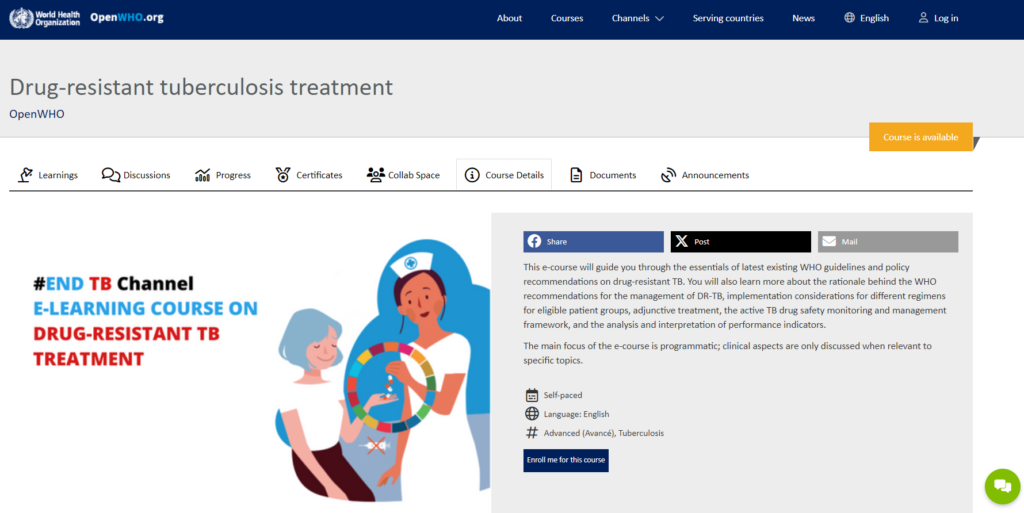This screenshot has height=513, width=1024.
Task: Open the News page
Action: [x=803, y=18]
